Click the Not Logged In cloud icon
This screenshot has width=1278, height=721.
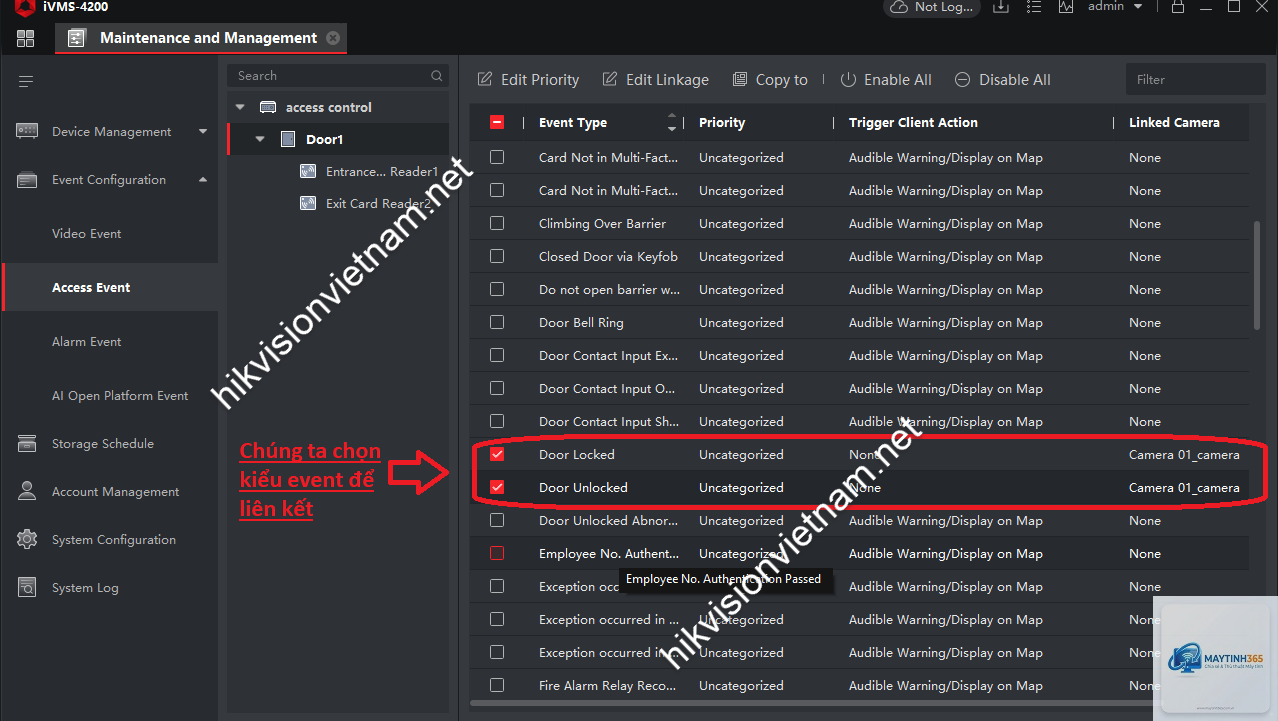point(901,6)
